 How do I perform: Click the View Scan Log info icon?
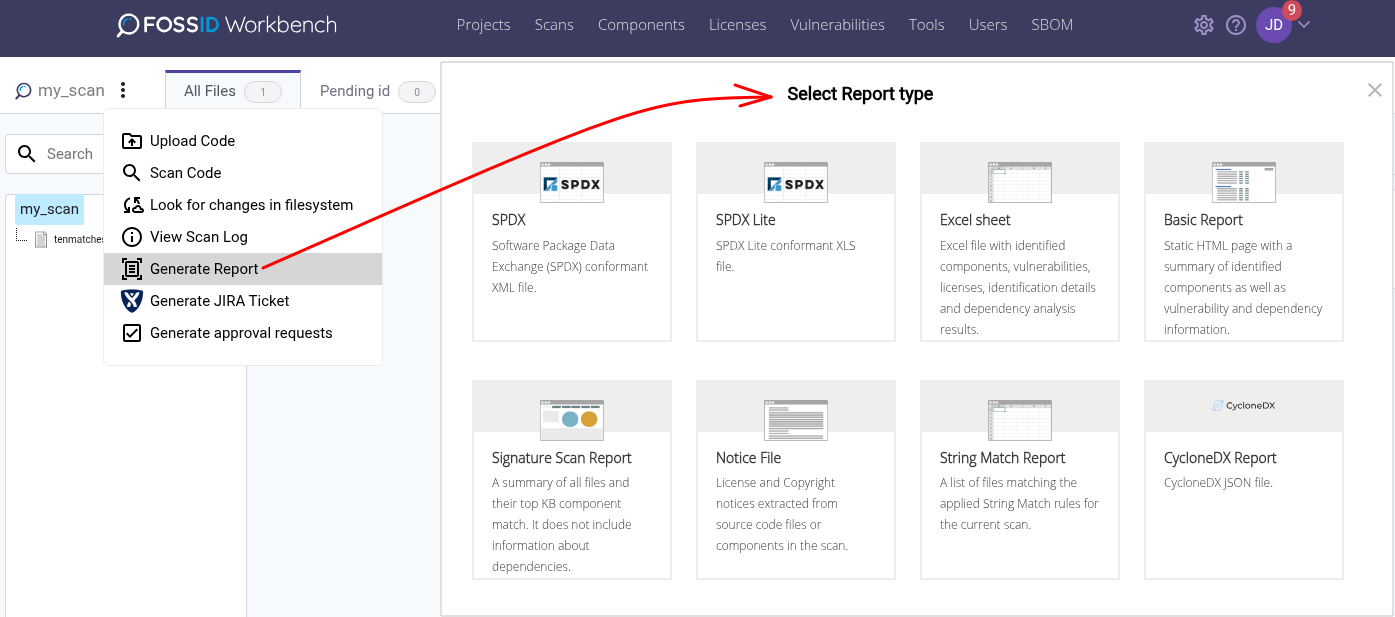132,237
